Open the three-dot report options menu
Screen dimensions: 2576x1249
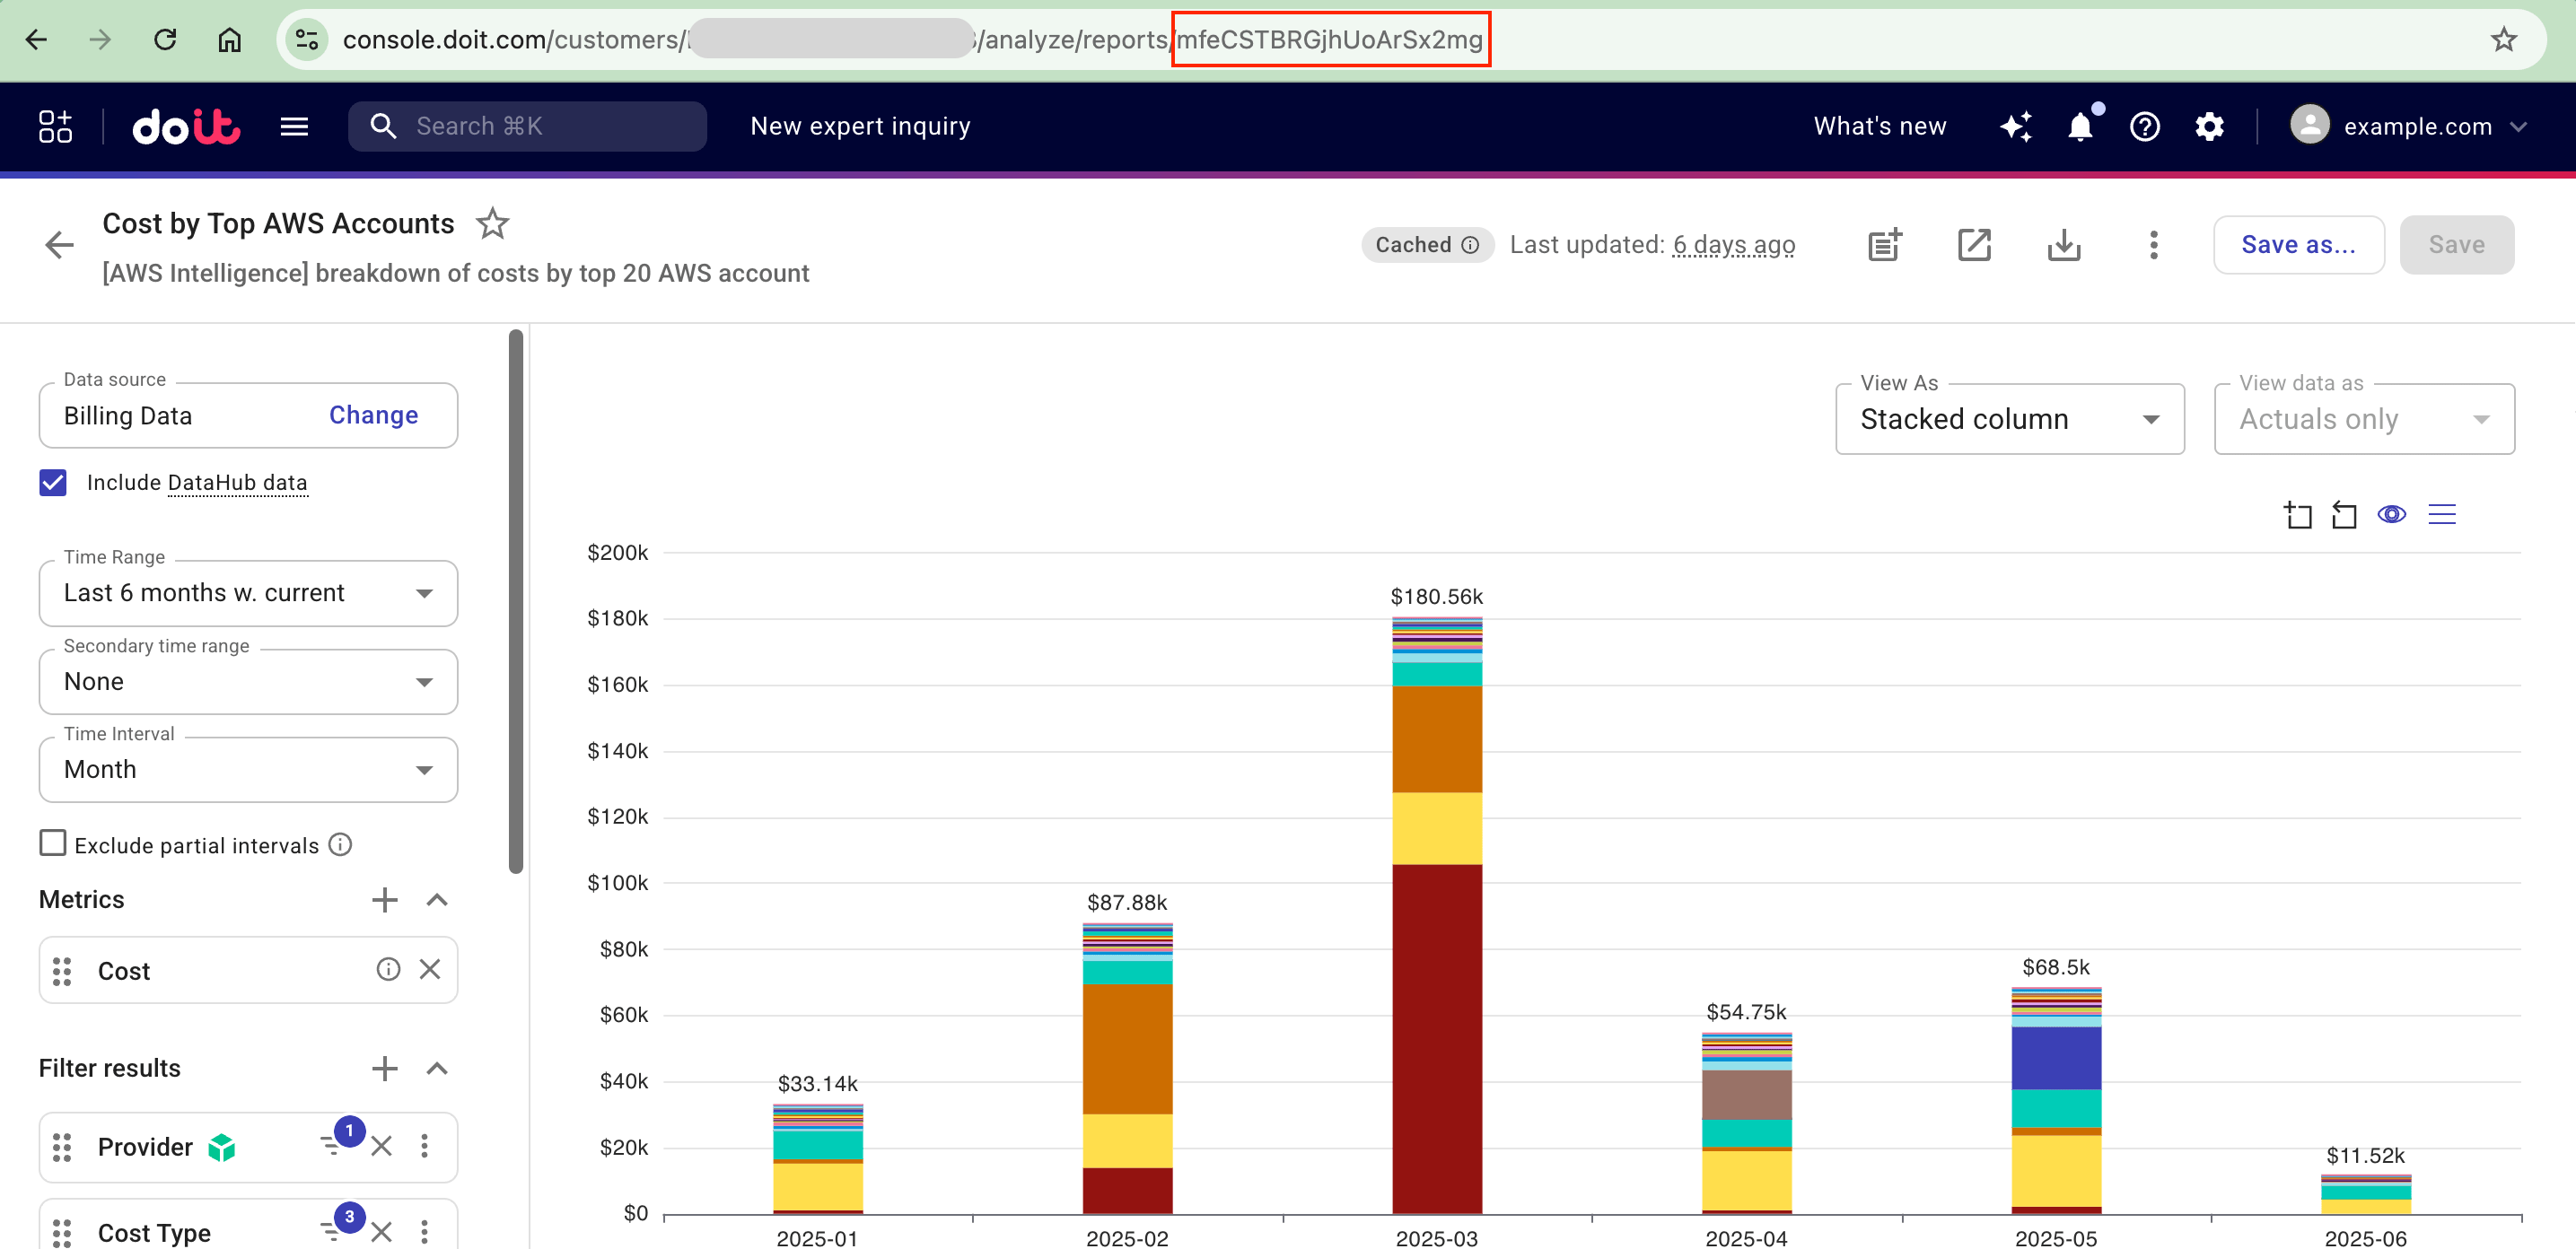click(x=2153, y=245)
